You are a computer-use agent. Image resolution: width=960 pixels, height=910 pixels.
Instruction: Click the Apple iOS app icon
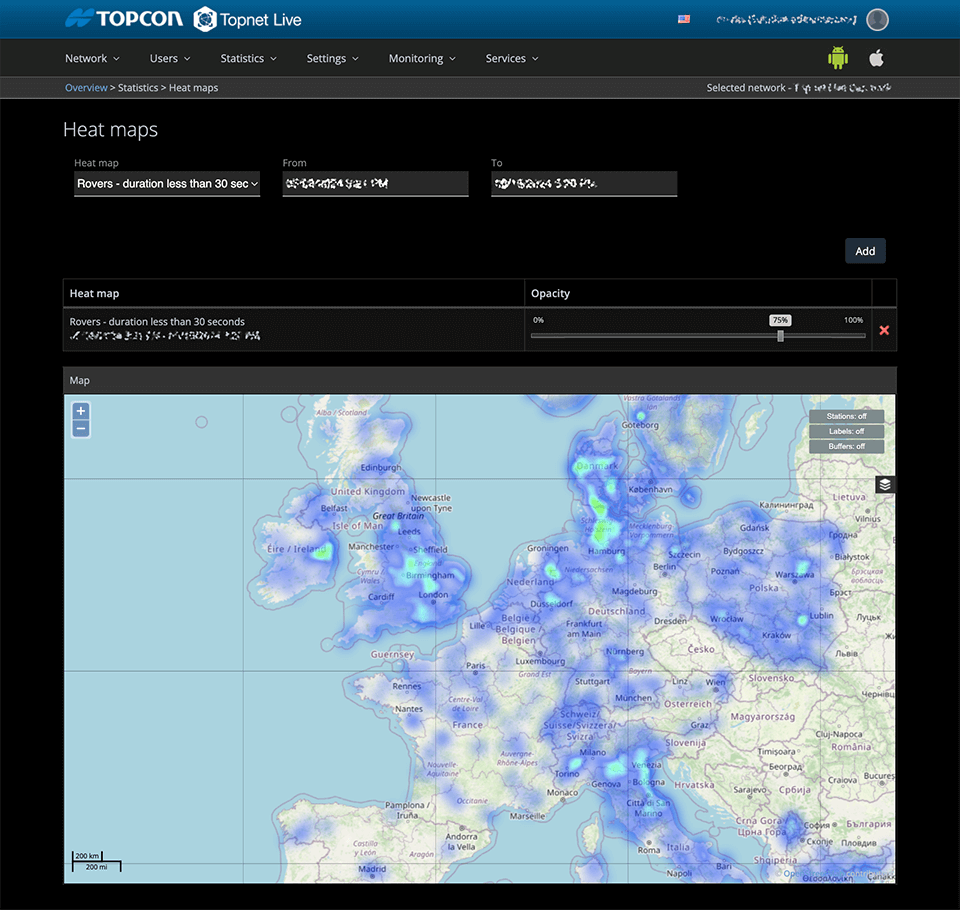[876, 58]
